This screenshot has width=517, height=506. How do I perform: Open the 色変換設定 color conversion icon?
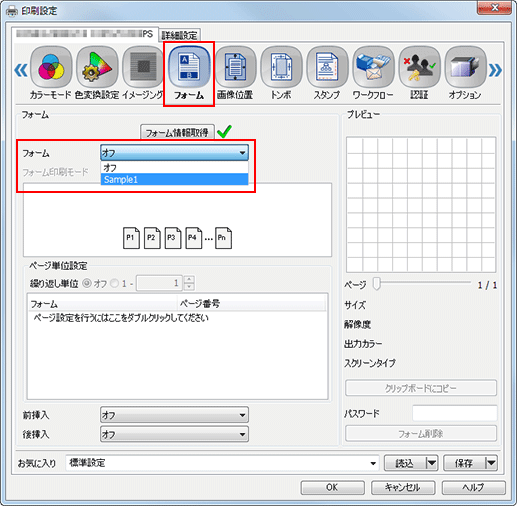[x=97, y=73]
